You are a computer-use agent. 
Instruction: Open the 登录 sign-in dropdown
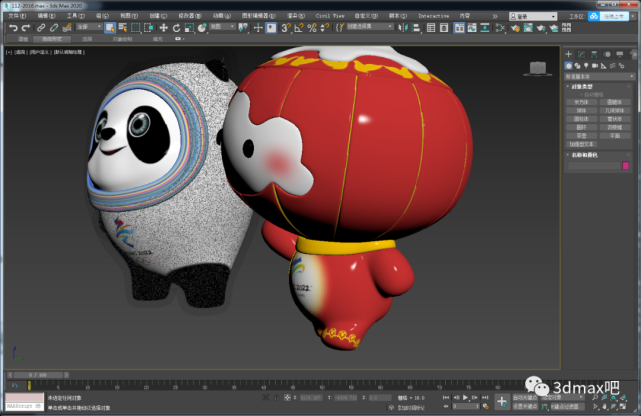[x=533, y=16]
